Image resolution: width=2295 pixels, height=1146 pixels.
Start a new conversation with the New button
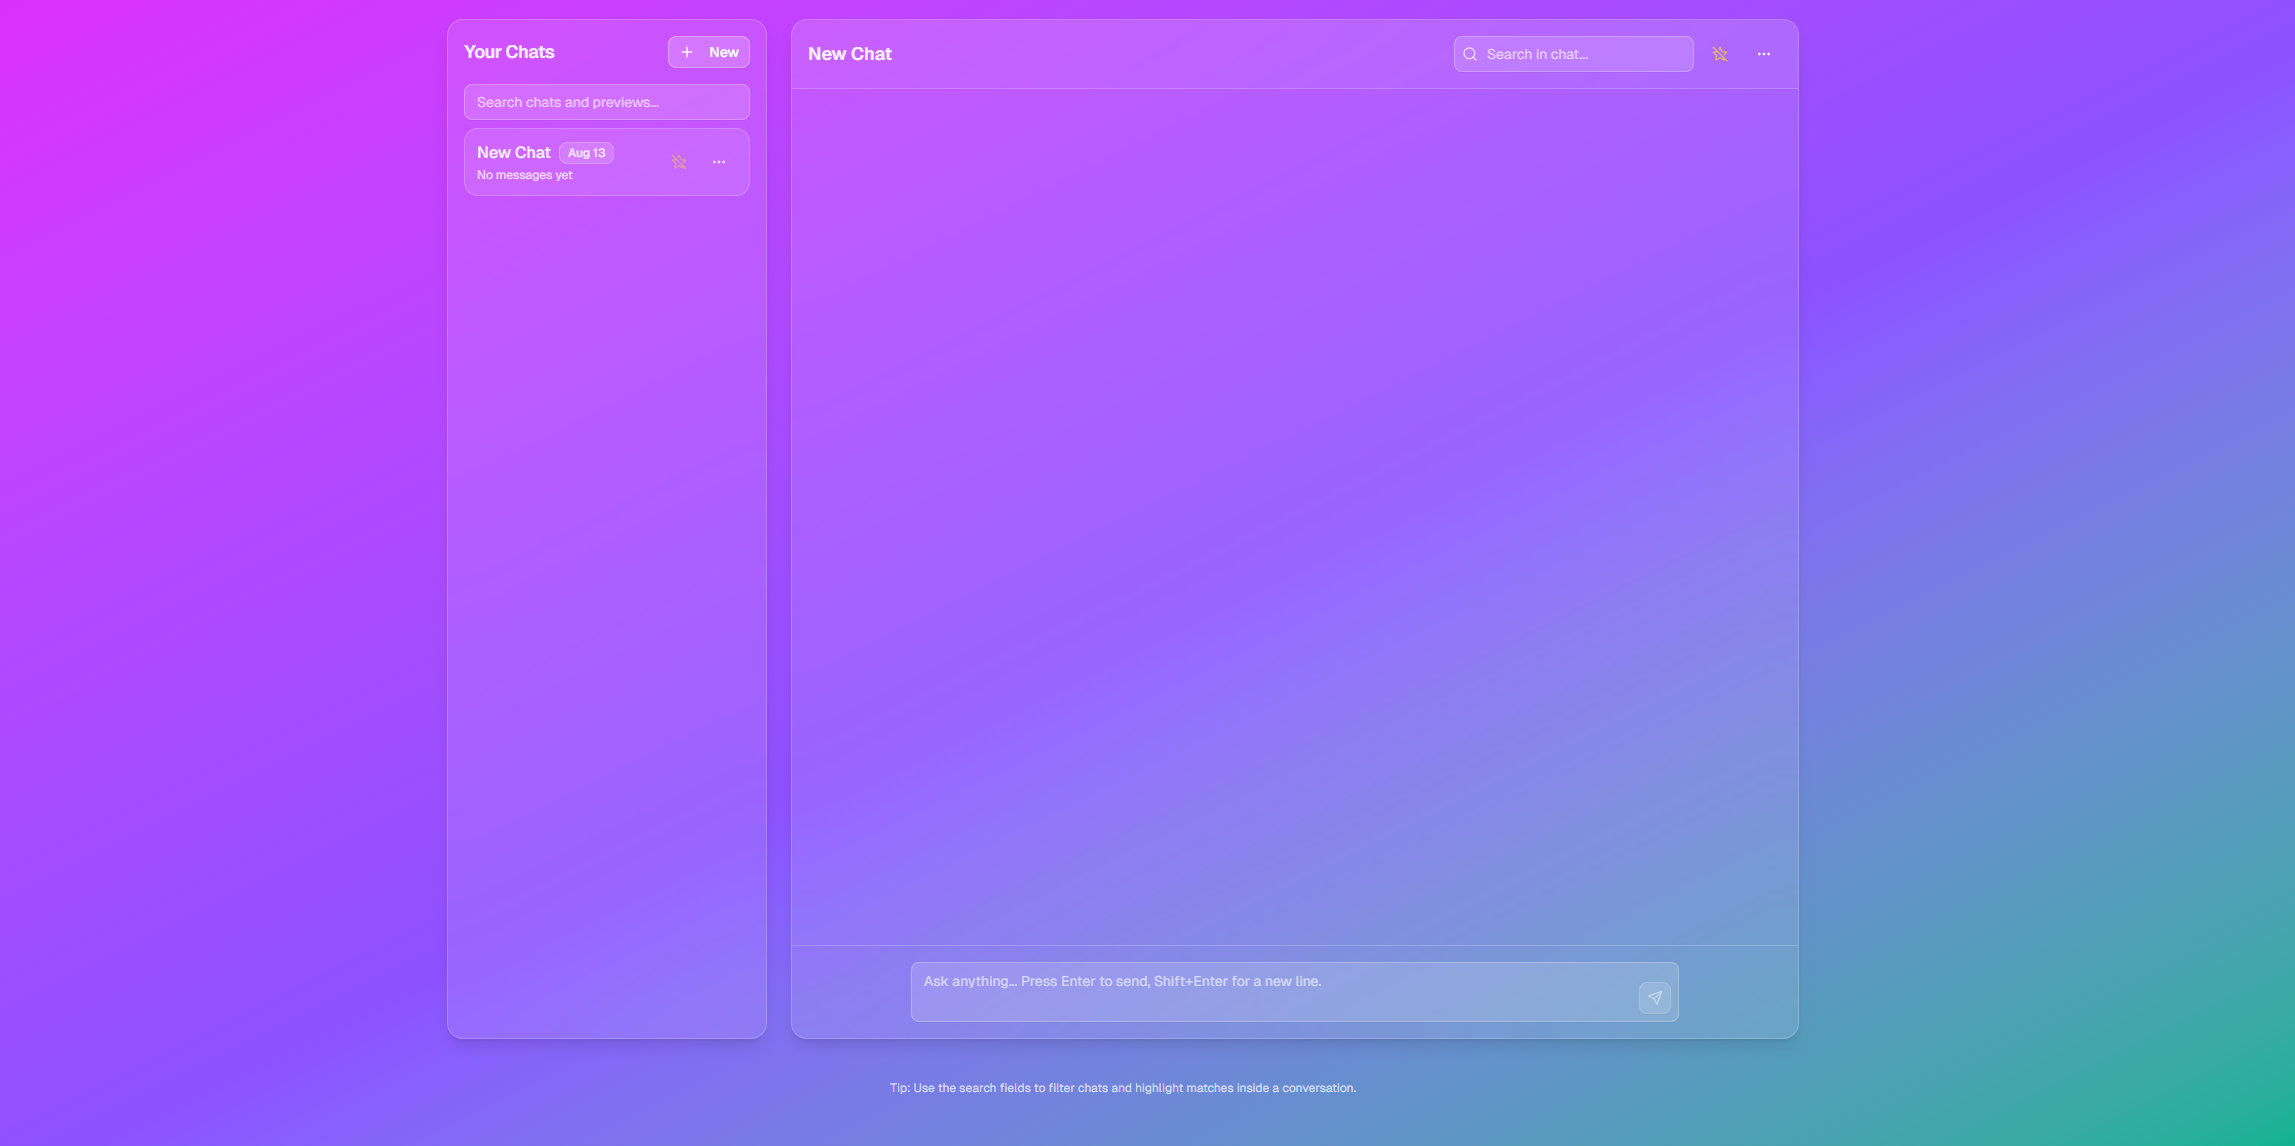pos(708,51)
